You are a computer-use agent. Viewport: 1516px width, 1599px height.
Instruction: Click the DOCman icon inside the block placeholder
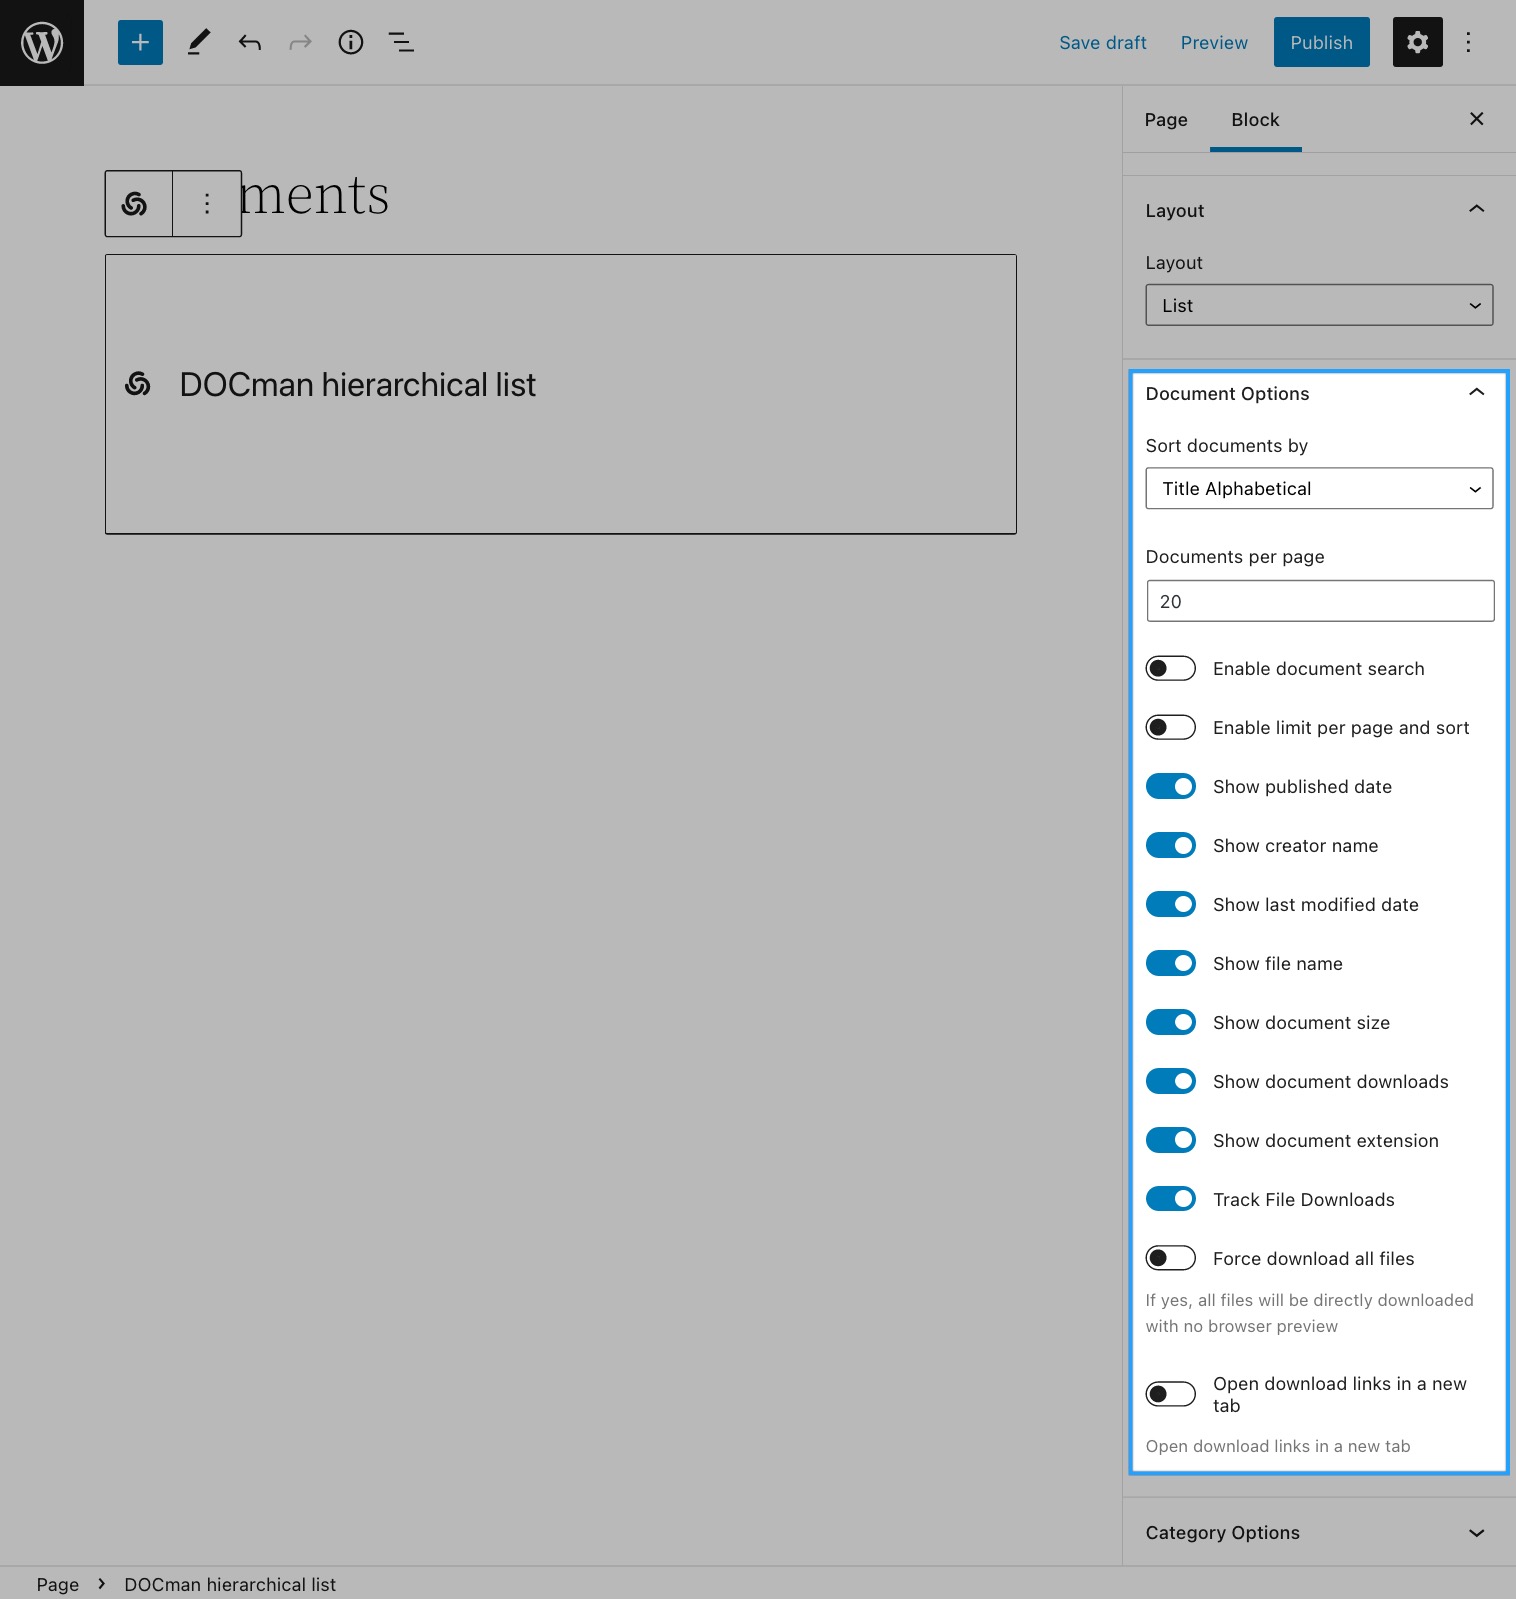point(138,384)
